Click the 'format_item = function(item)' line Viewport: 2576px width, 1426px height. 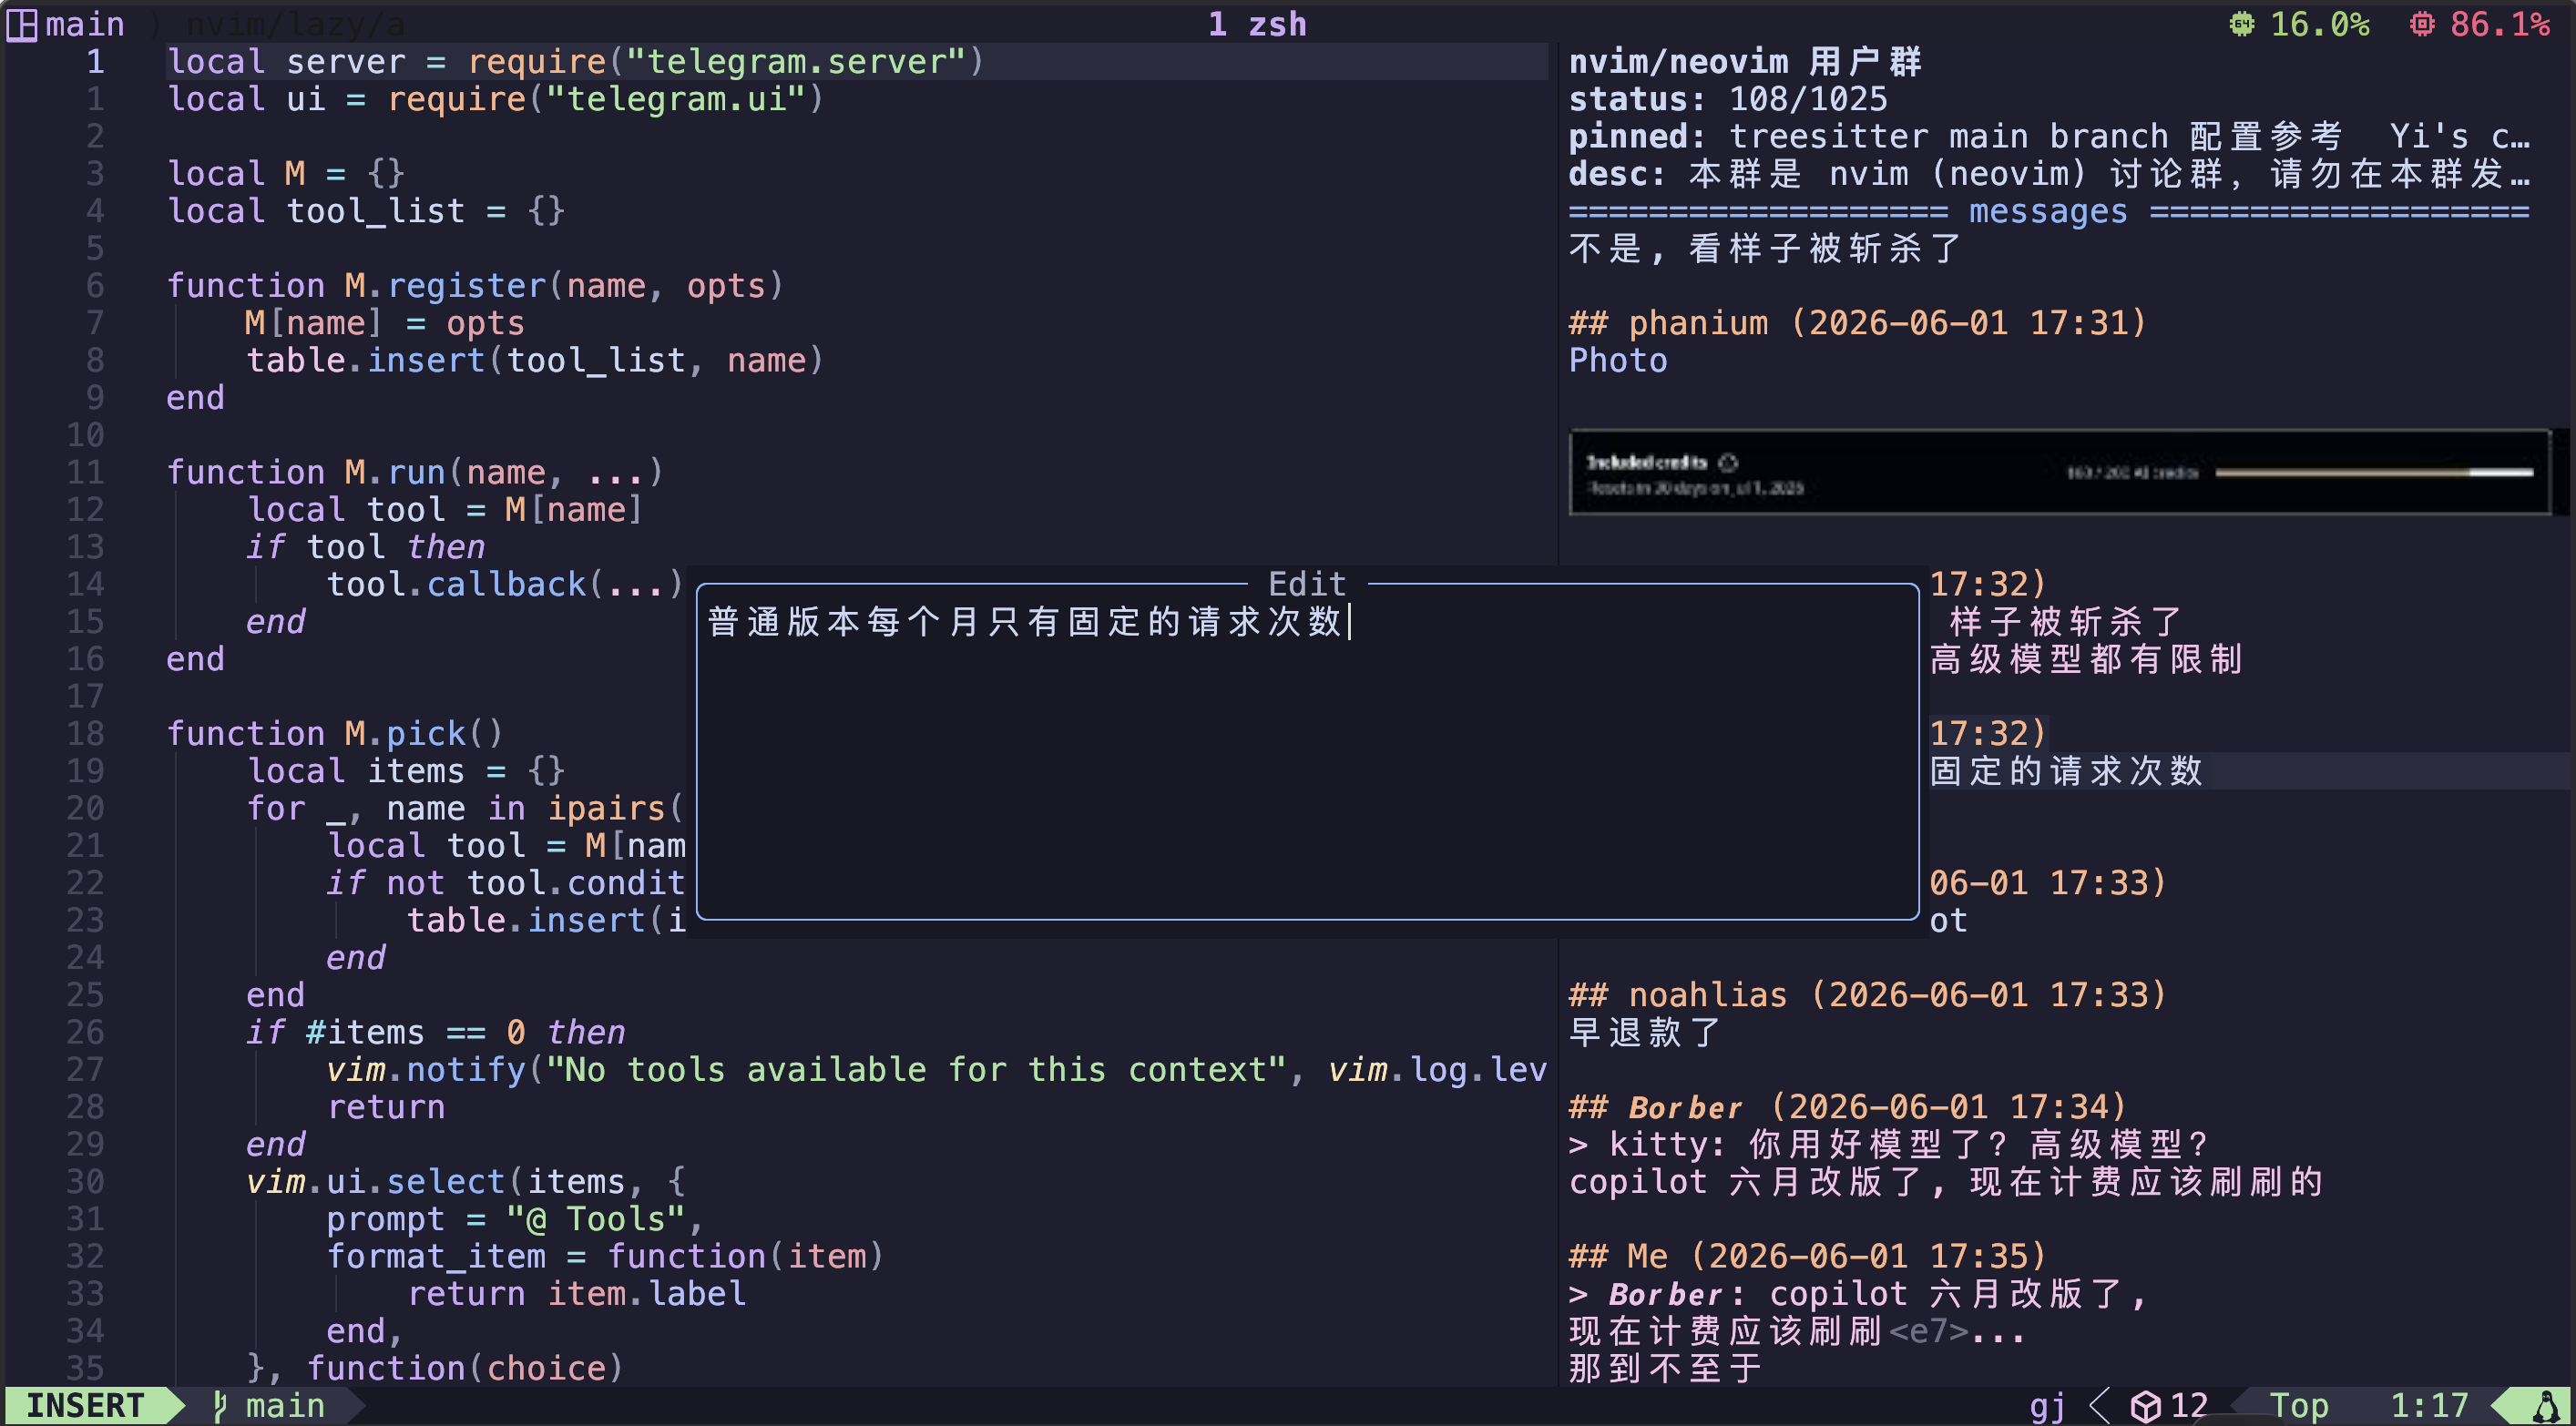coord(605,1256)
